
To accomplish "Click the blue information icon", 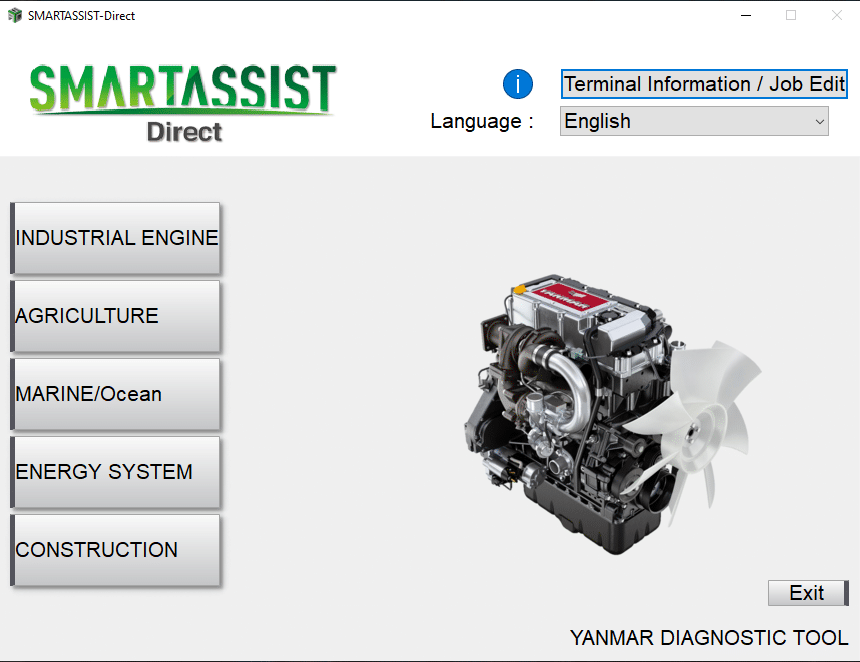I will click(517, 84).
